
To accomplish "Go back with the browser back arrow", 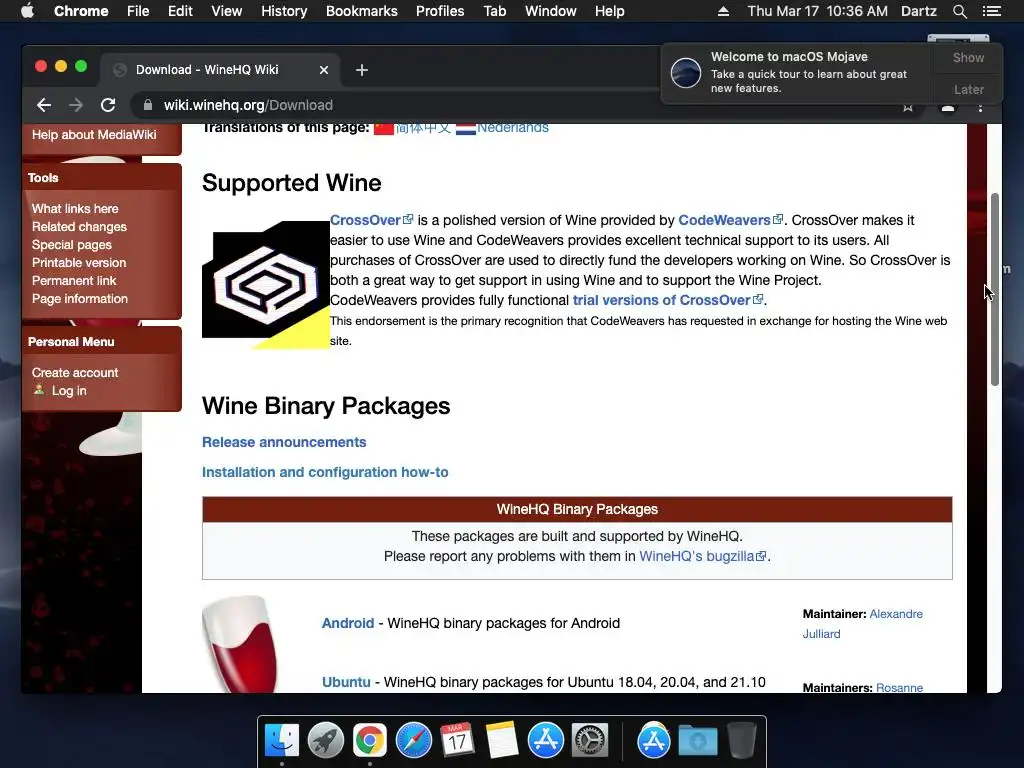I will click(x=44, y=105).
